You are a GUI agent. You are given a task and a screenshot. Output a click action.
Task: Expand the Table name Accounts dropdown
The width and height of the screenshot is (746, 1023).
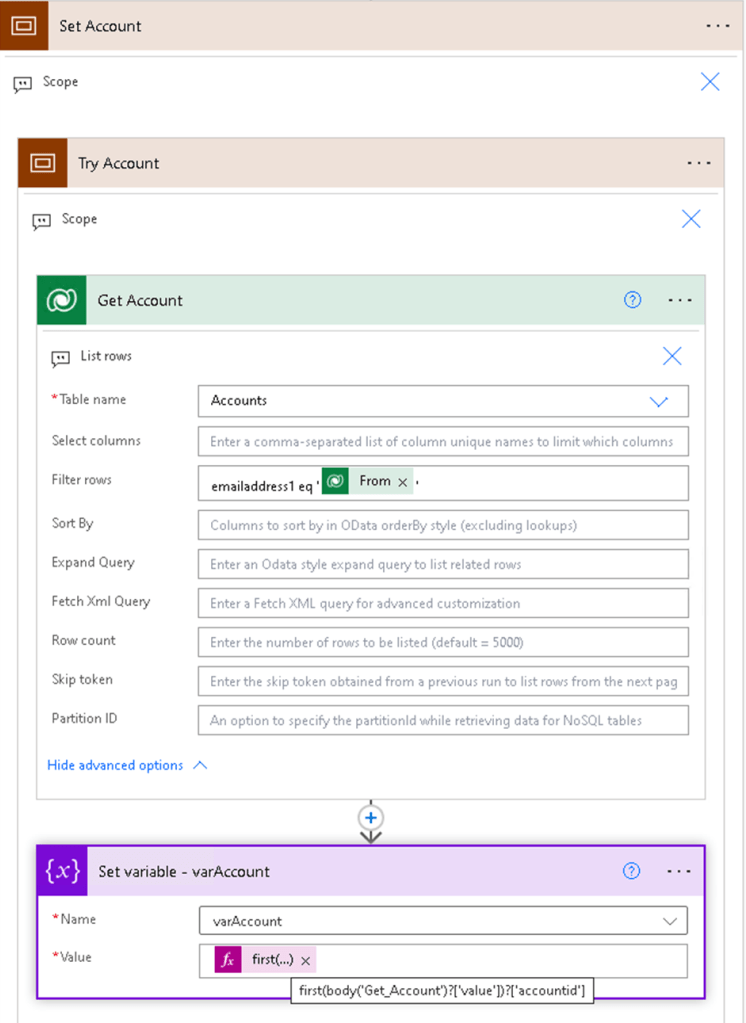658,401
